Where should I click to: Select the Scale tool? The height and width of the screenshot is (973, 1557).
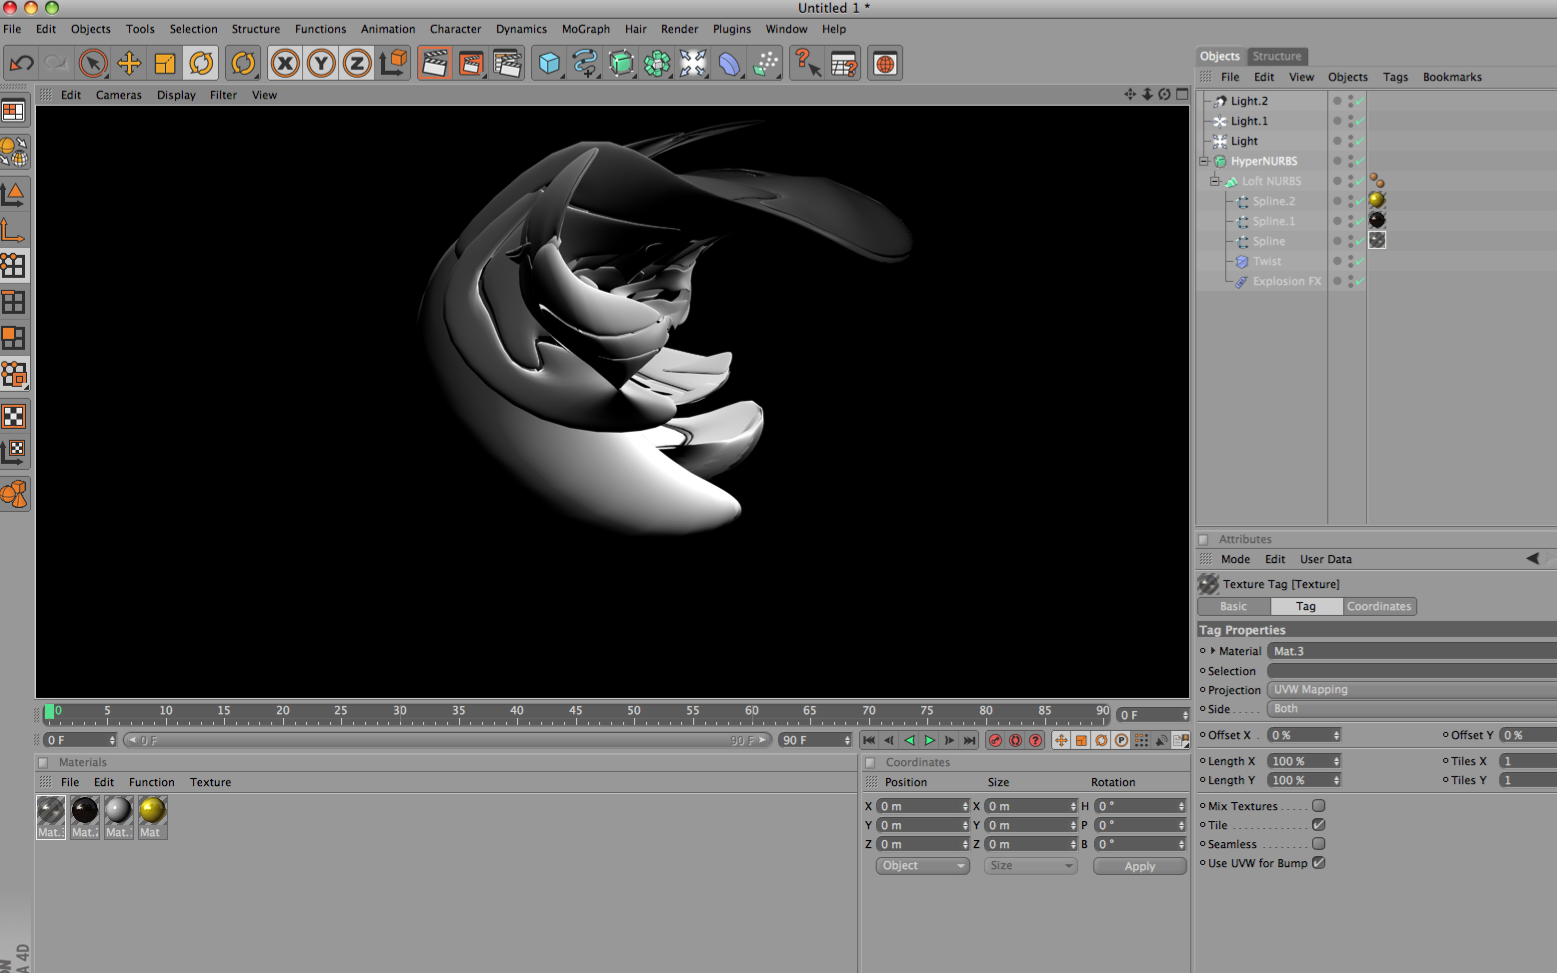click(165, 64)
